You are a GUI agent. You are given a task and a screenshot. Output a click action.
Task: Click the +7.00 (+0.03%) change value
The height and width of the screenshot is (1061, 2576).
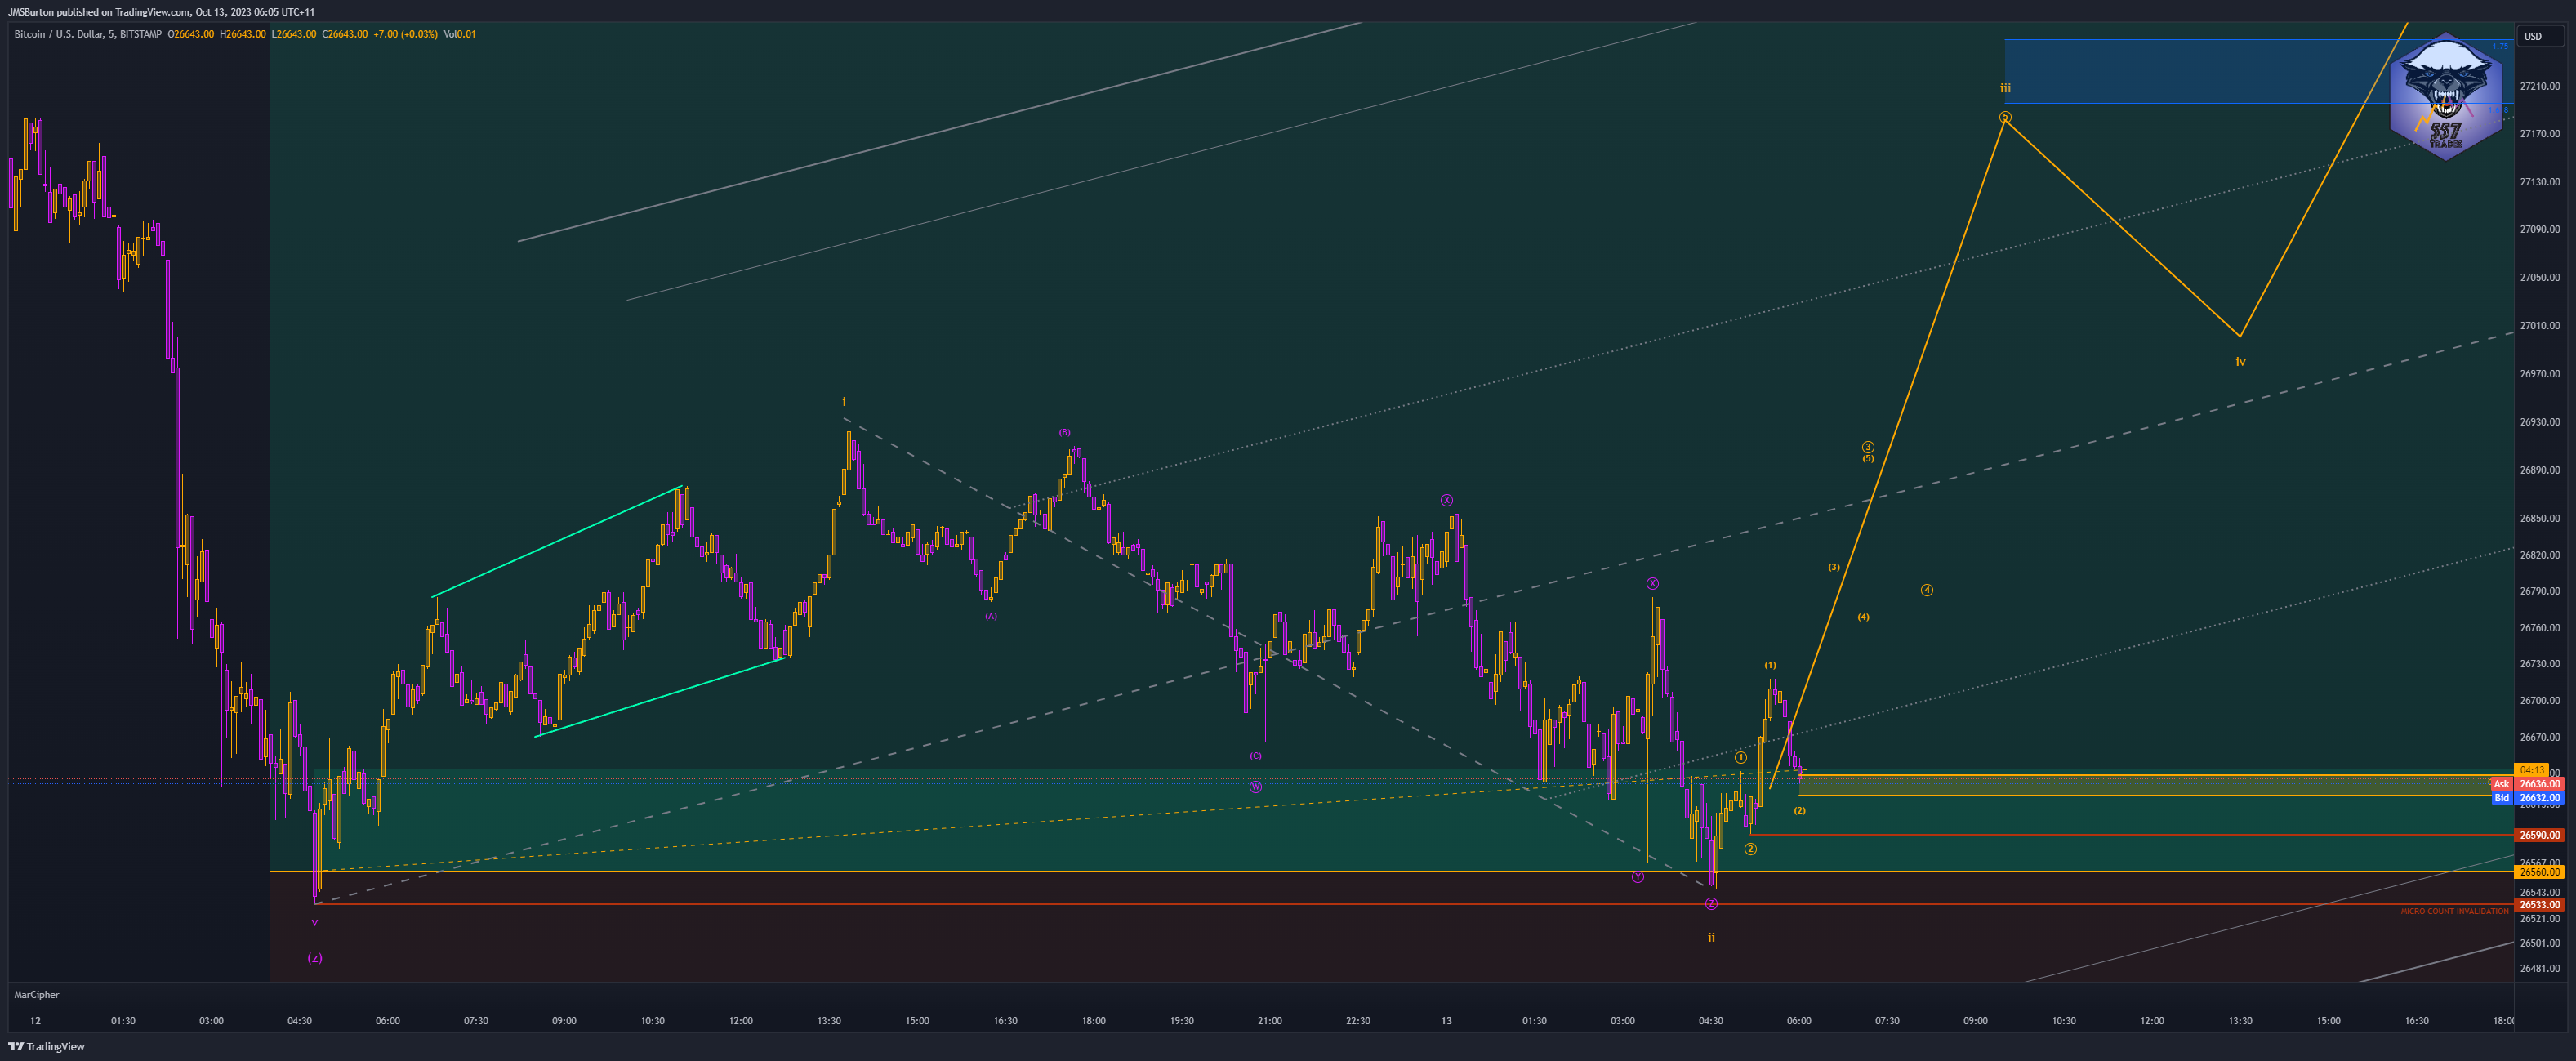(405, 34)
